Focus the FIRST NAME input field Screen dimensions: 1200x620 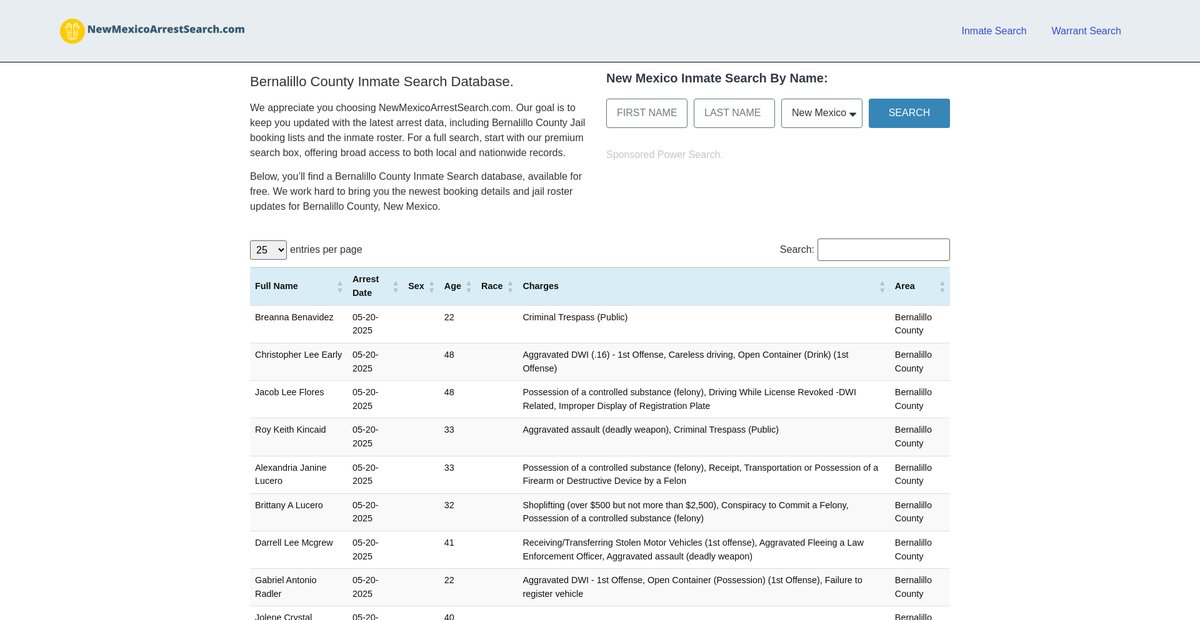click(646, 113)
